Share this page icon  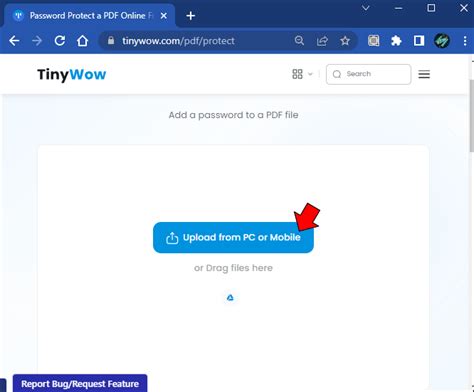[x=322, y=41]
